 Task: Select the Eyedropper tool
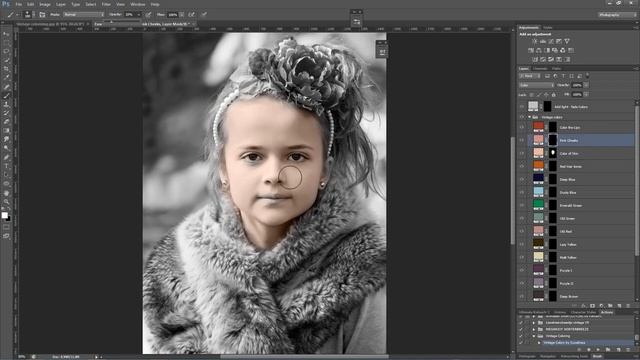[x=6, y=78]
